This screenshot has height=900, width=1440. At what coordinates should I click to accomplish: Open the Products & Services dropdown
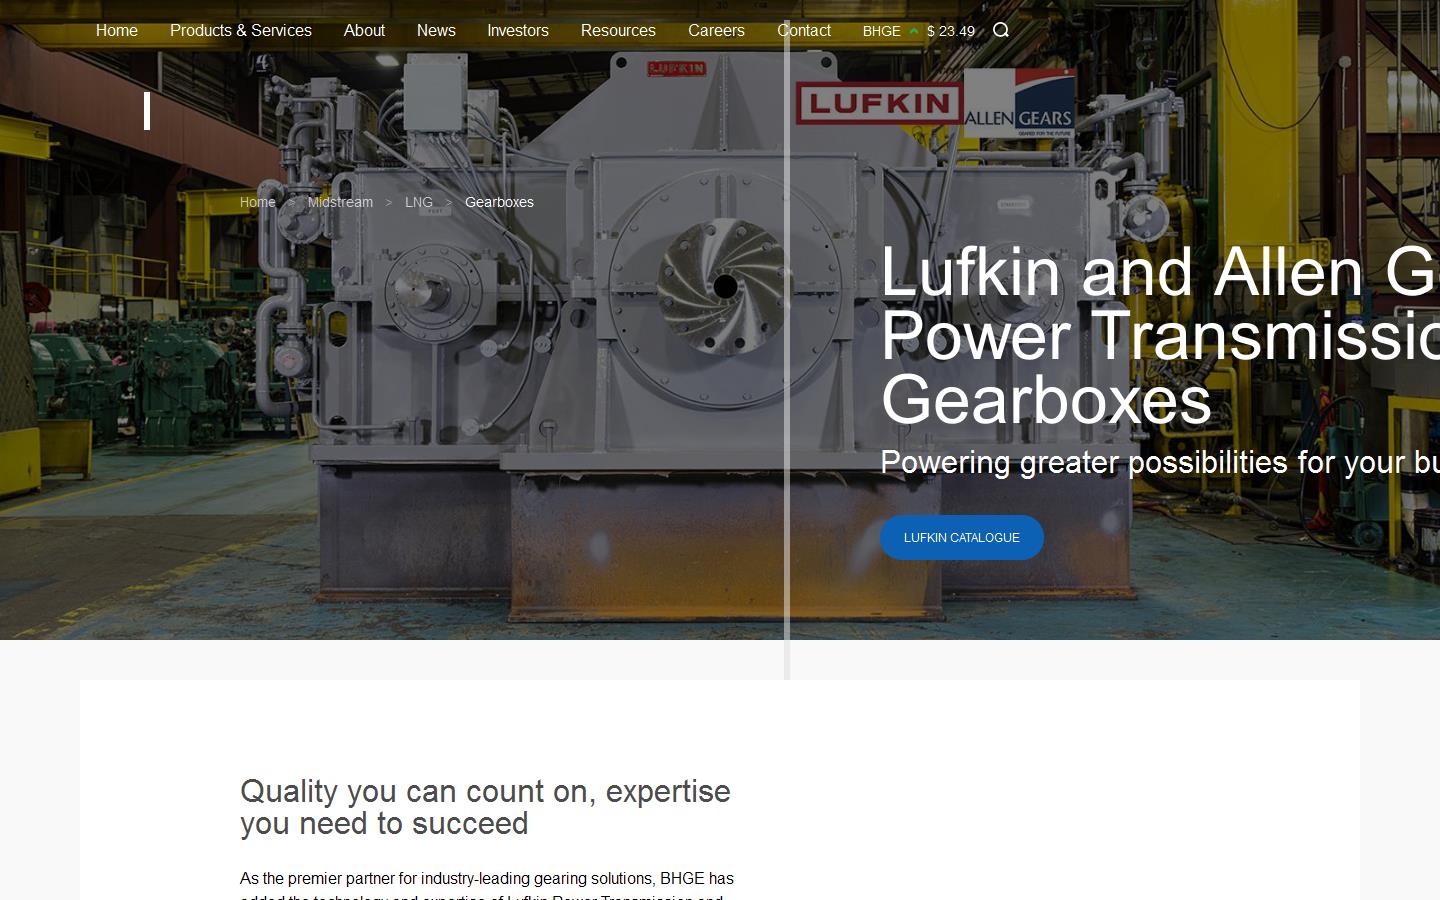[241, 31]
